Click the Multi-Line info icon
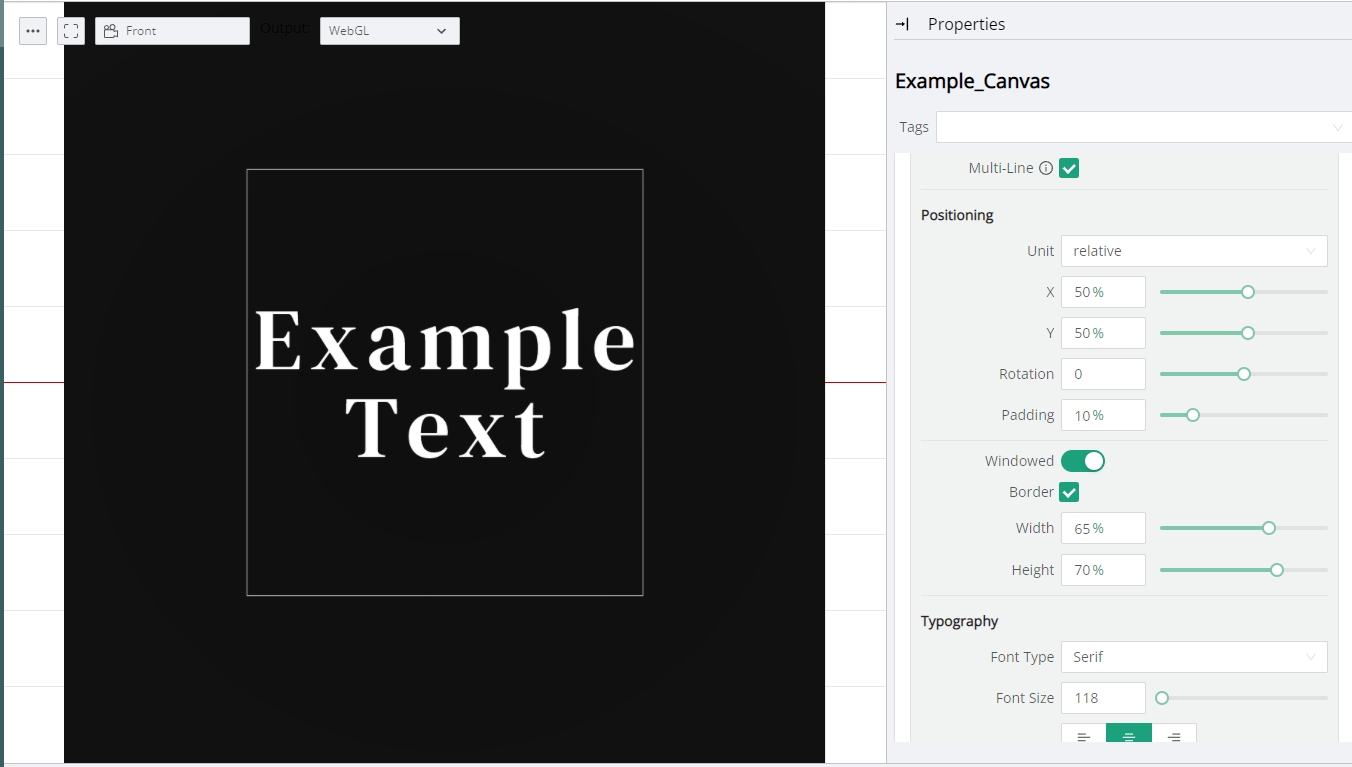Screen dimensions: 1352x767 click(x=1046, y=168)
